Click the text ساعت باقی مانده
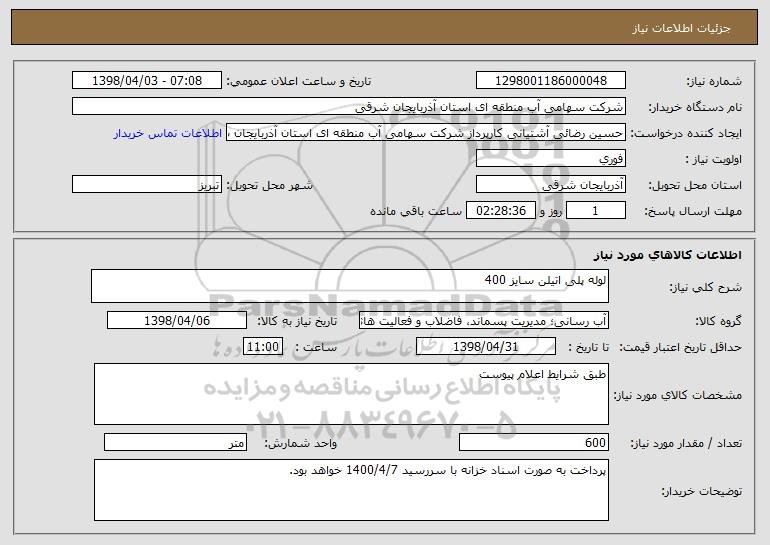The width and height of the screenshot is (770, 545). 416,211
